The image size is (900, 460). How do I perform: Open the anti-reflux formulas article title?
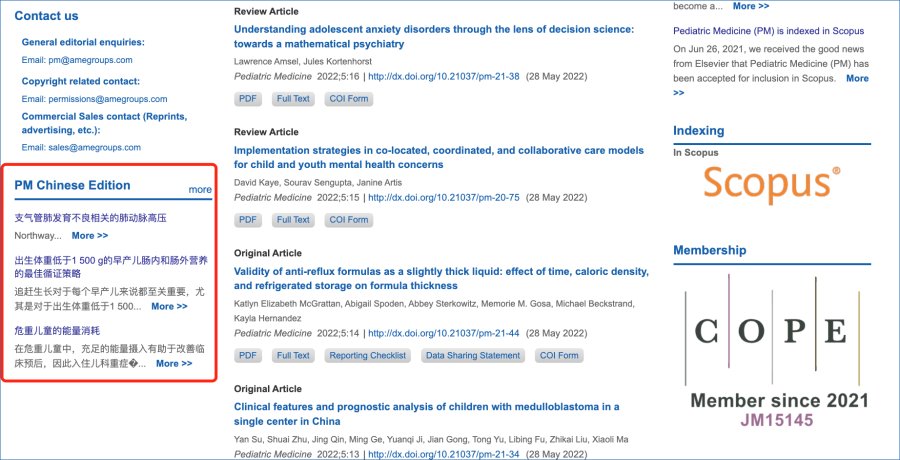tap(441, 278)
